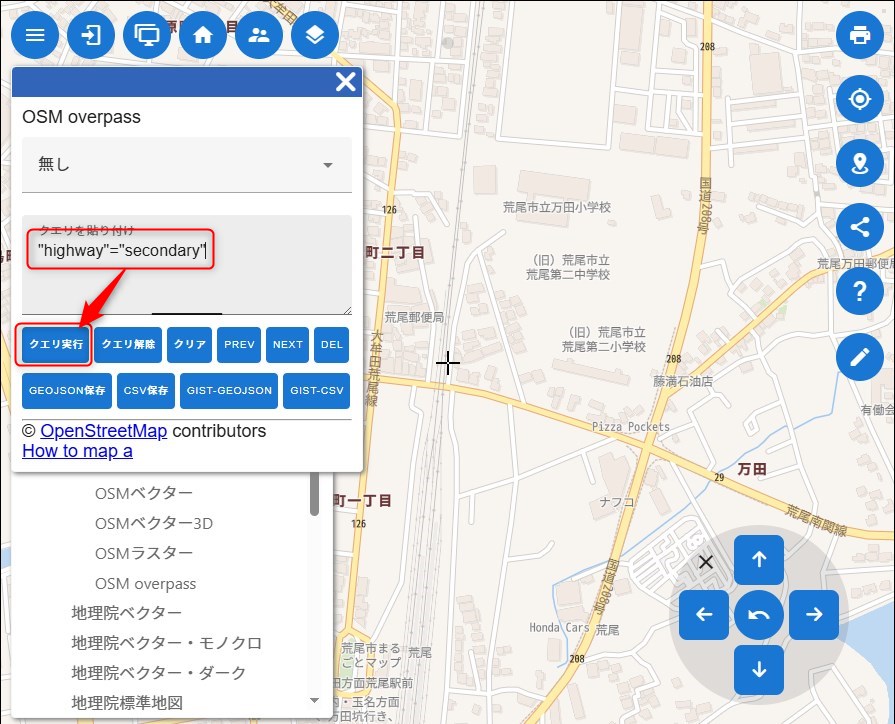Click the login arrow icon
This screenshot has width=895, height=724.
(91, 35)
